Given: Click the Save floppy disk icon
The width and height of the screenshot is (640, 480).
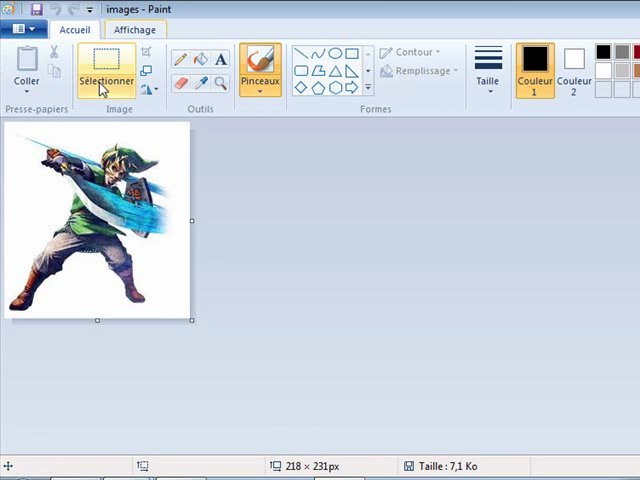Looking at the screenshot, I should coord(37,9).
